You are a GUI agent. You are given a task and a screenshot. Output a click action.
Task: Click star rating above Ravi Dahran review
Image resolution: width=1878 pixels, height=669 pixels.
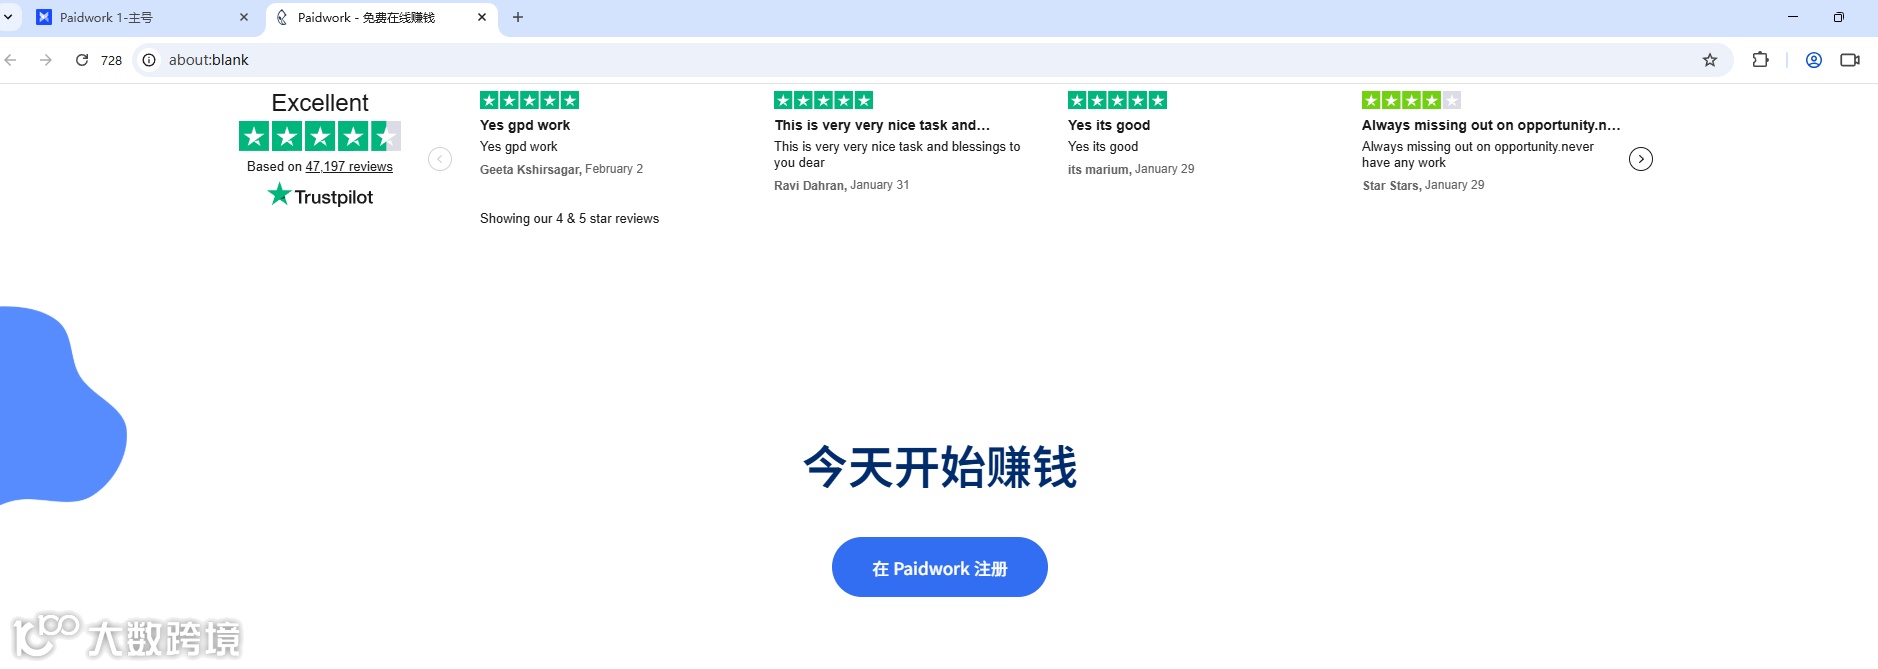coord(824,100)
